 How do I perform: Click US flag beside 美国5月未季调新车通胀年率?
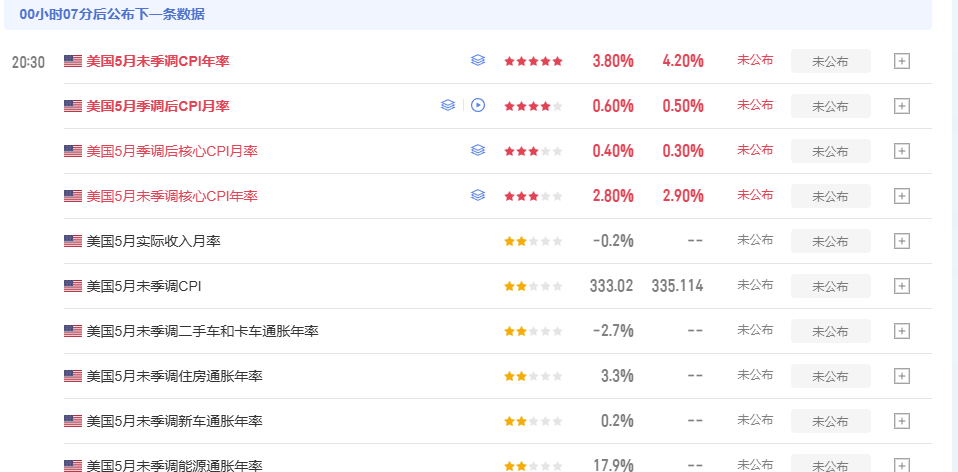(73, 421)
